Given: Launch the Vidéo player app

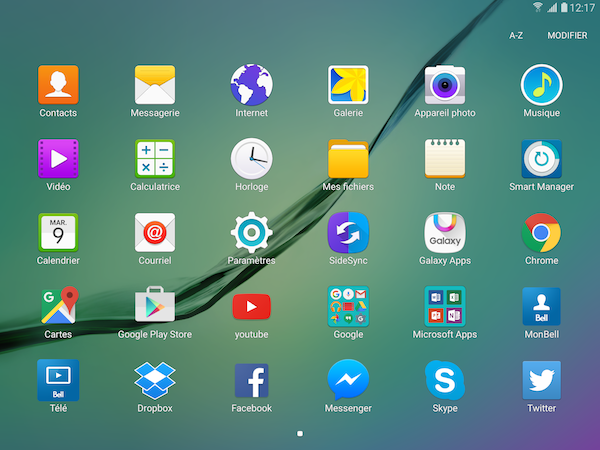Looking at the screenshot, I should click(x=58, y=158).
